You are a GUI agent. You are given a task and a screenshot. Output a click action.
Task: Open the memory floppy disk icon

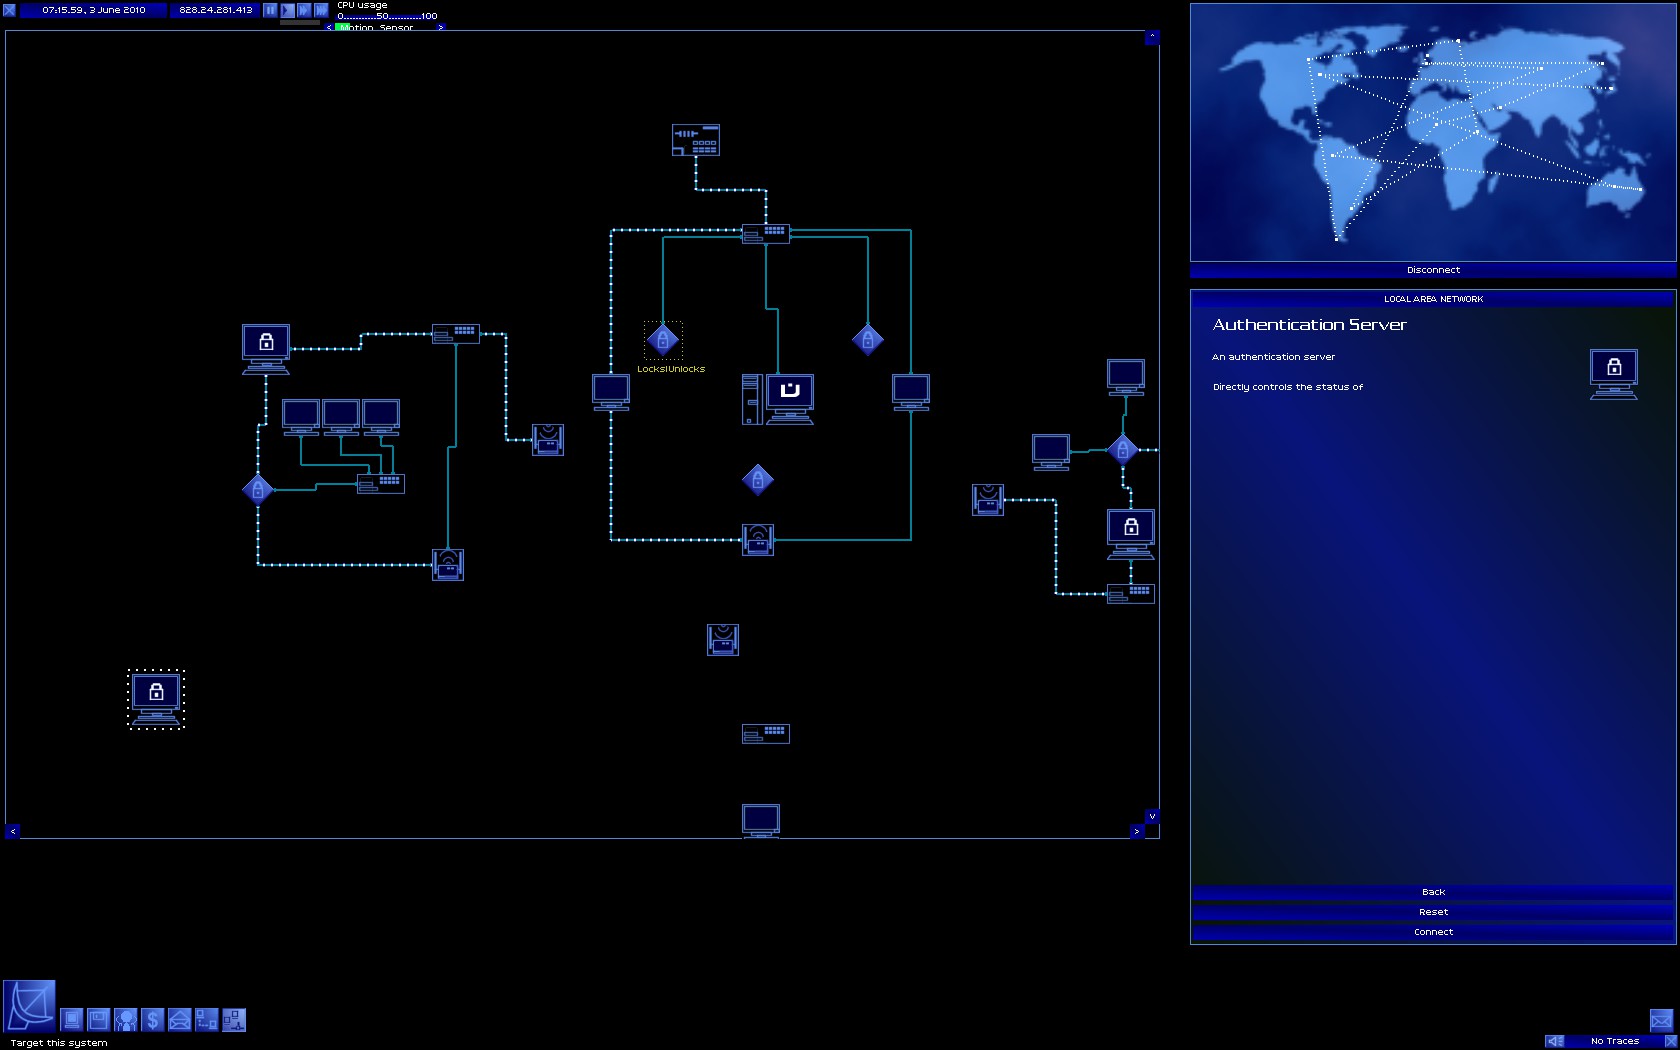99,1020
